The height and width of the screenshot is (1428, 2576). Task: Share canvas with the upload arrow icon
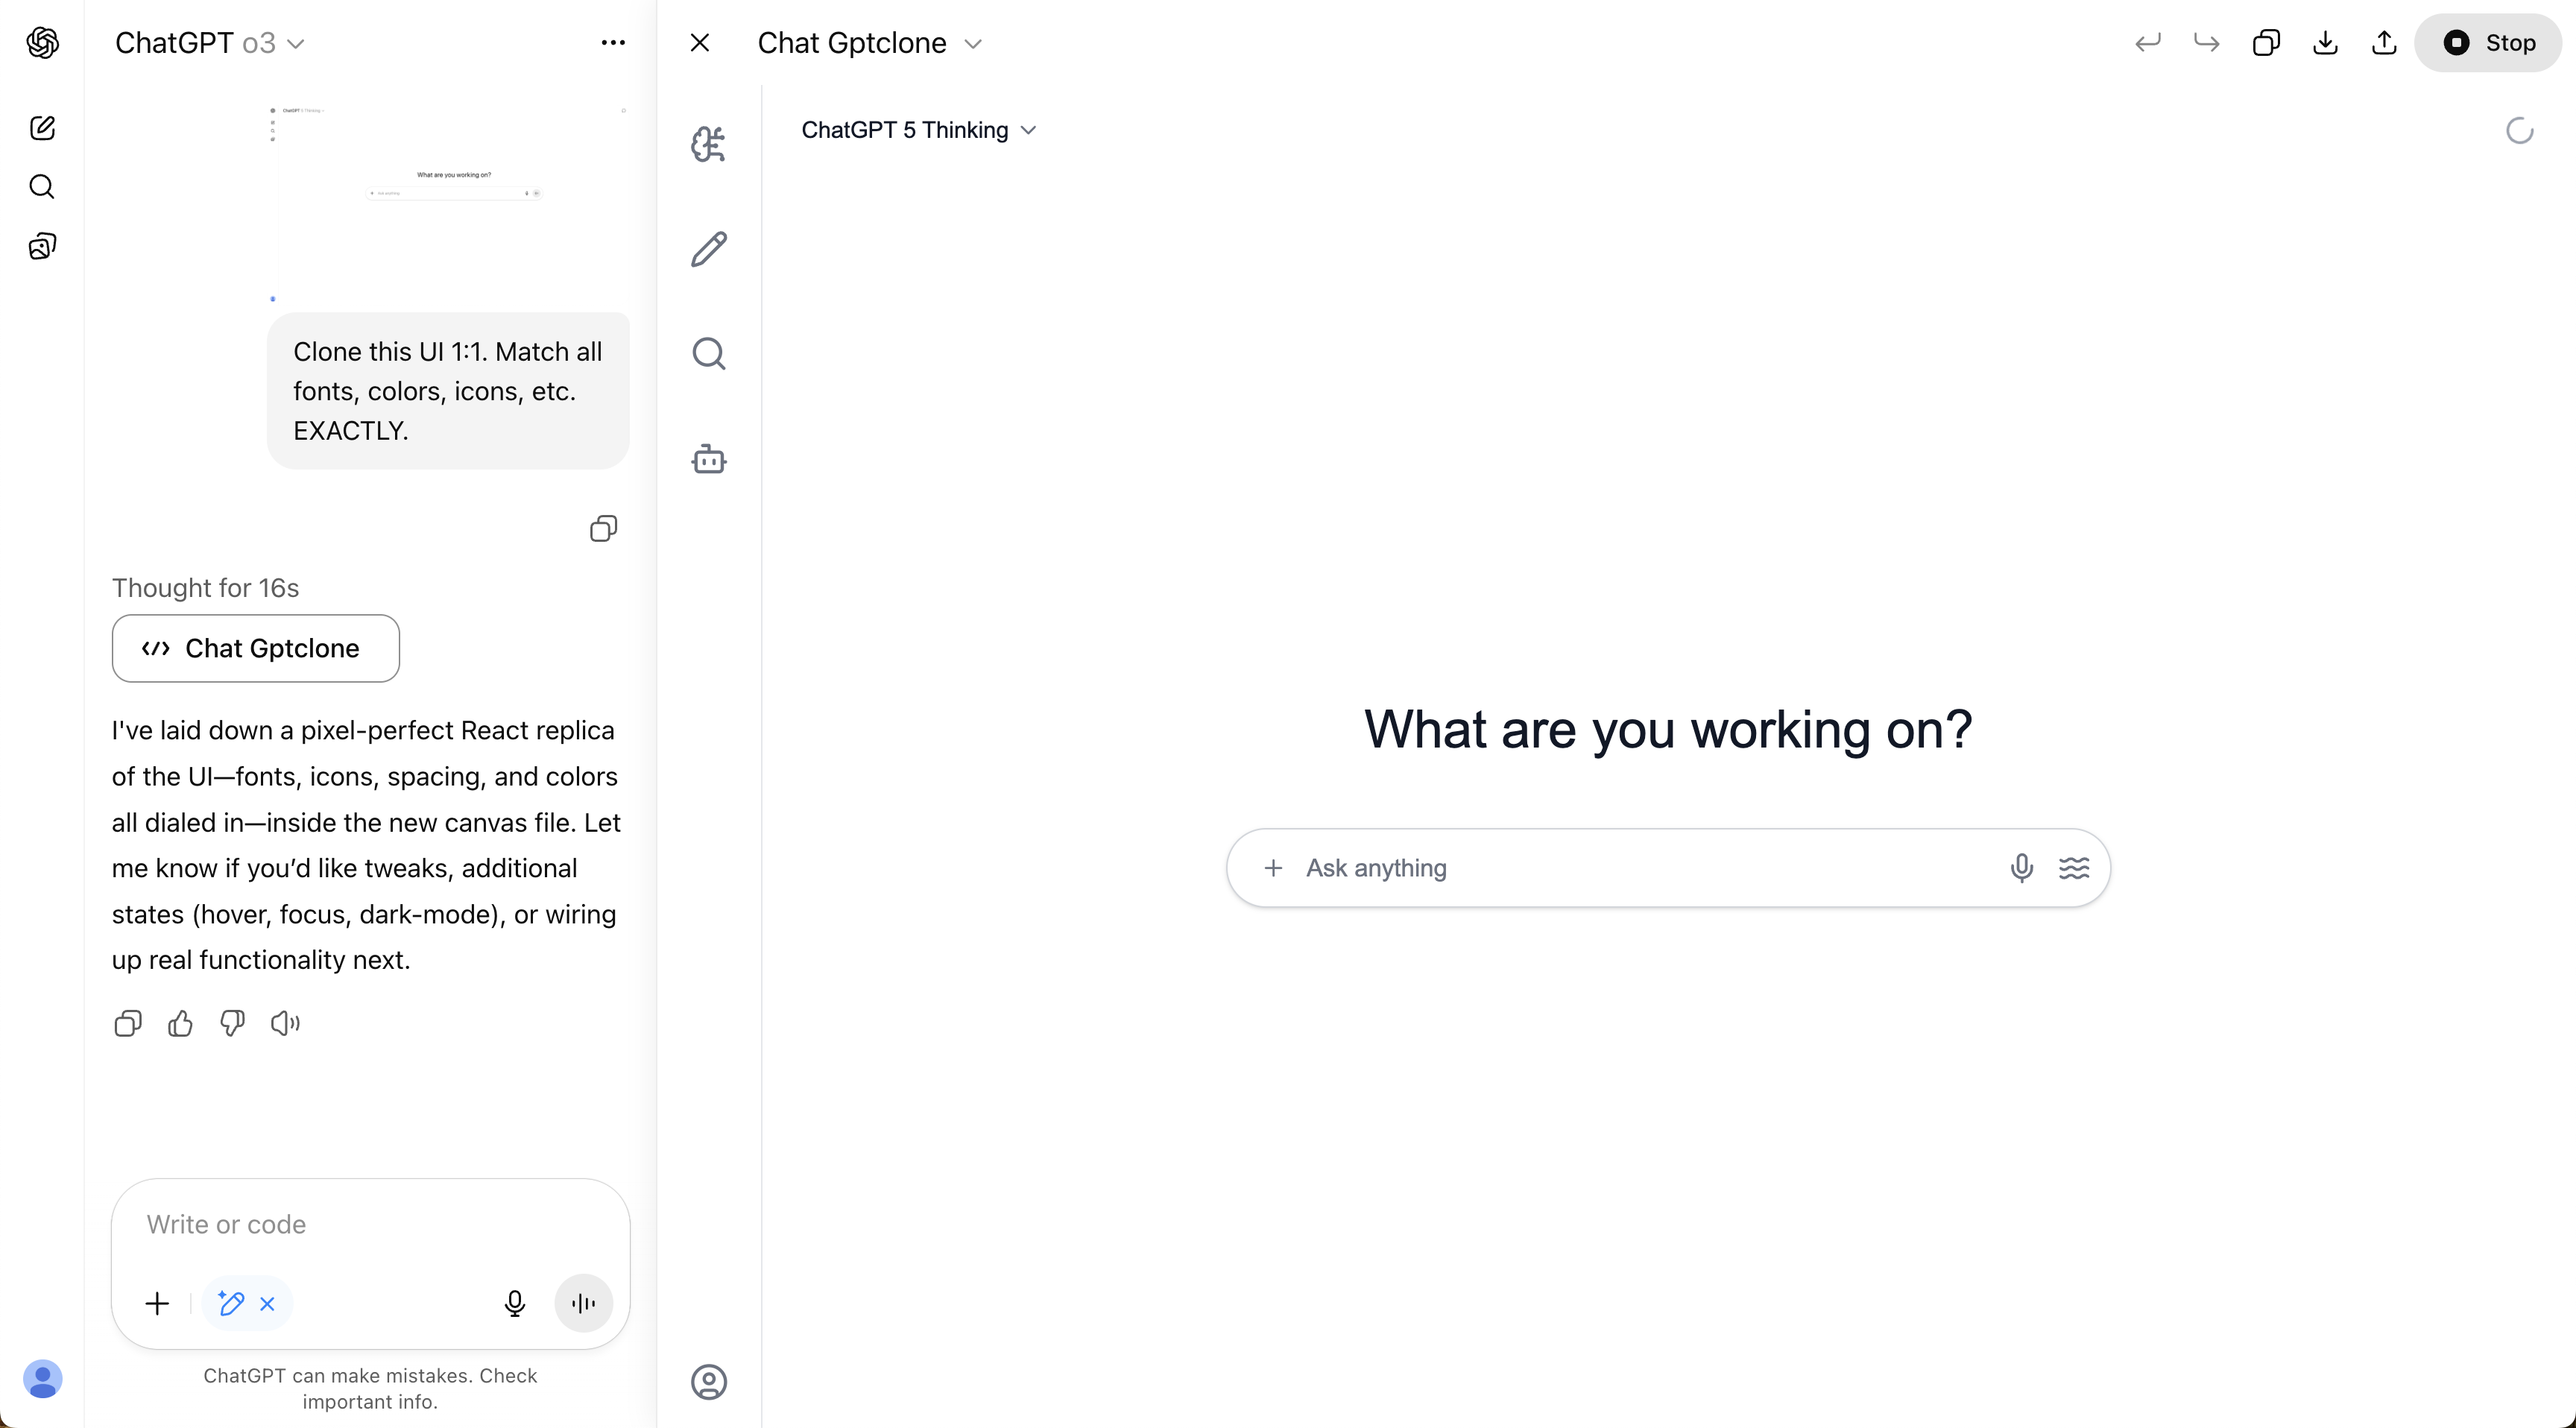tap(2384, 43)
